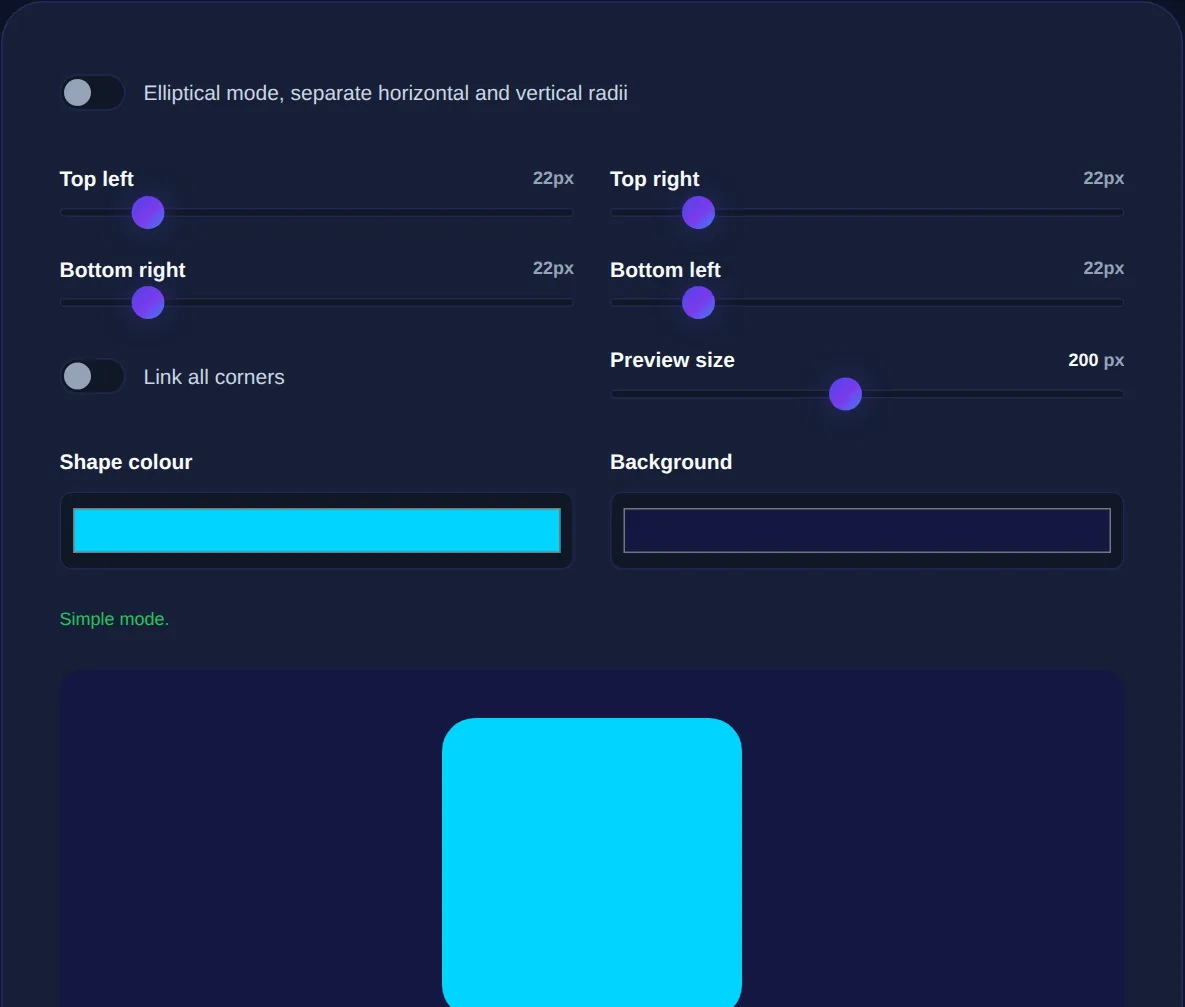This screenshot has height=1007, width=1185.
Task: Open the Background colour picker swatch
Action: pyautogui.click(x=867, y=530)
